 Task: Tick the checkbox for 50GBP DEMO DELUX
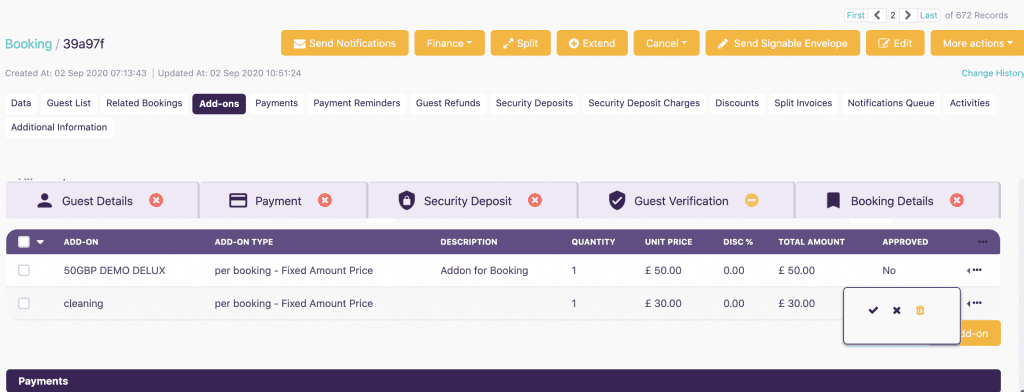[x=24, y=270]
